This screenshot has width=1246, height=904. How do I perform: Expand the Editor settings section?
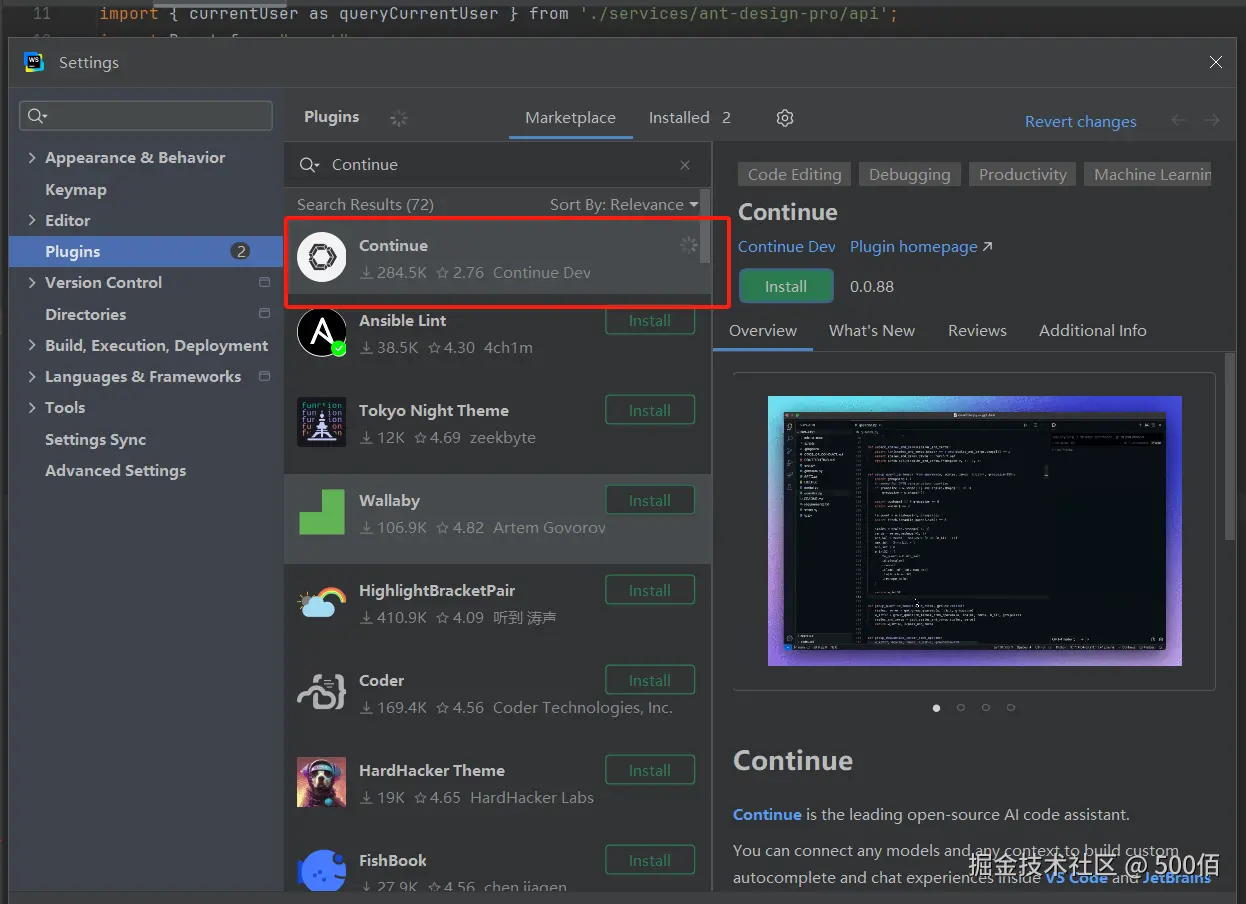click(32, 220)
